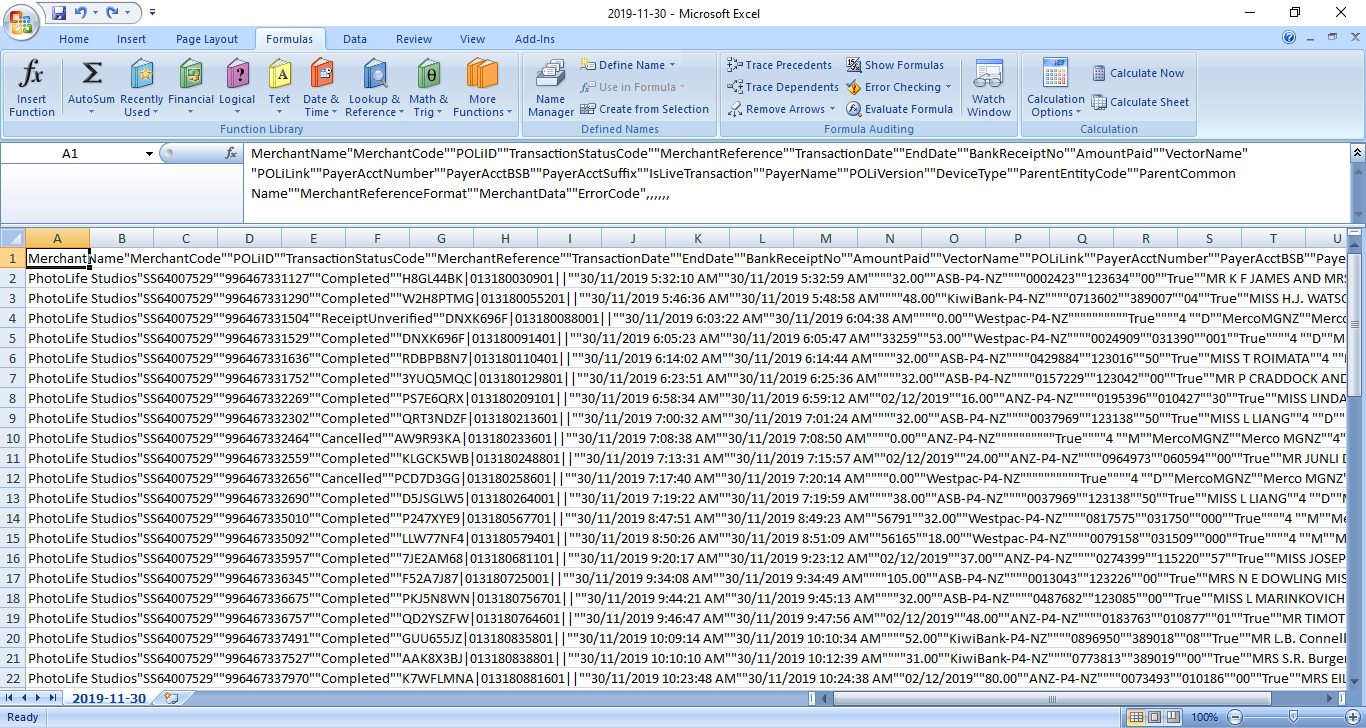1366x728 pixels.
Task: Select Normal view in status bar
Action: [1136, 717]
